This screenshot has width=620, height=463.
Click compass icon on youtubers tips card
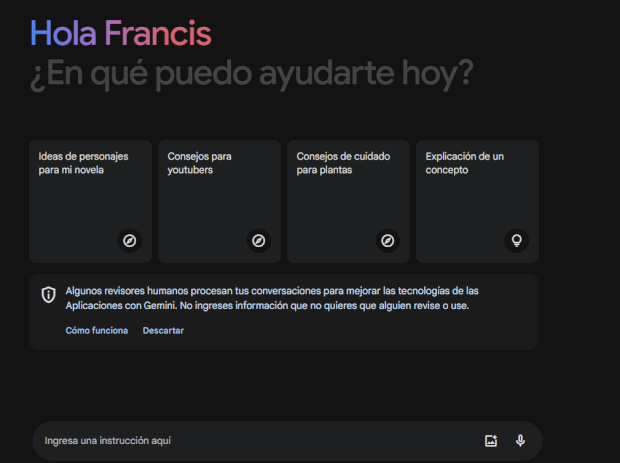click(x=259, y=240)
